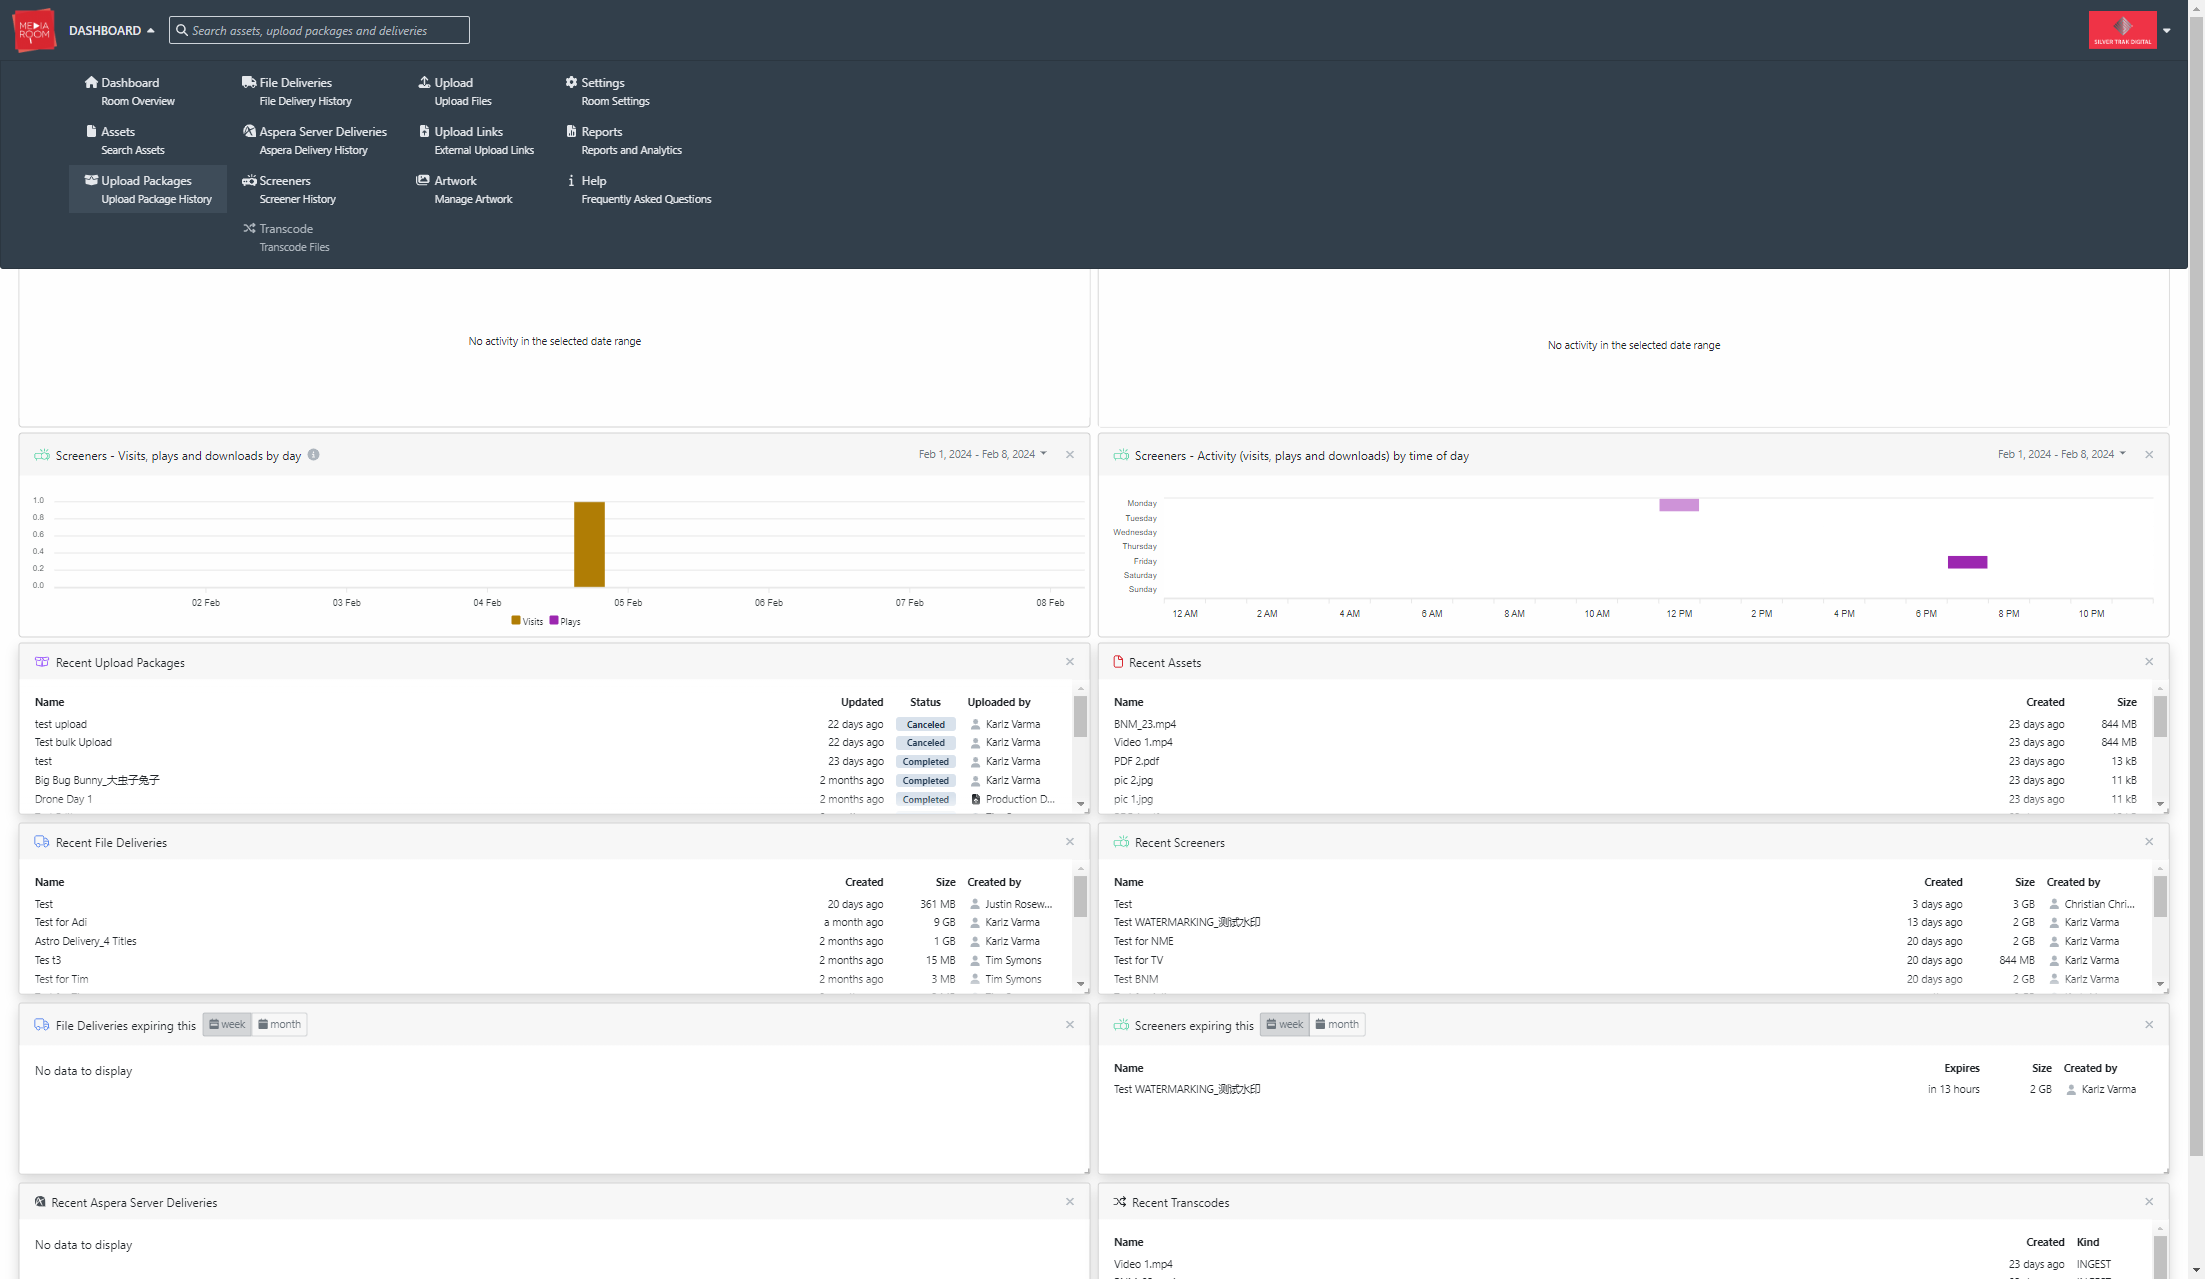Click the Screeners projector icon in menu
The image size is (2205, 1279).
point(249,180)
